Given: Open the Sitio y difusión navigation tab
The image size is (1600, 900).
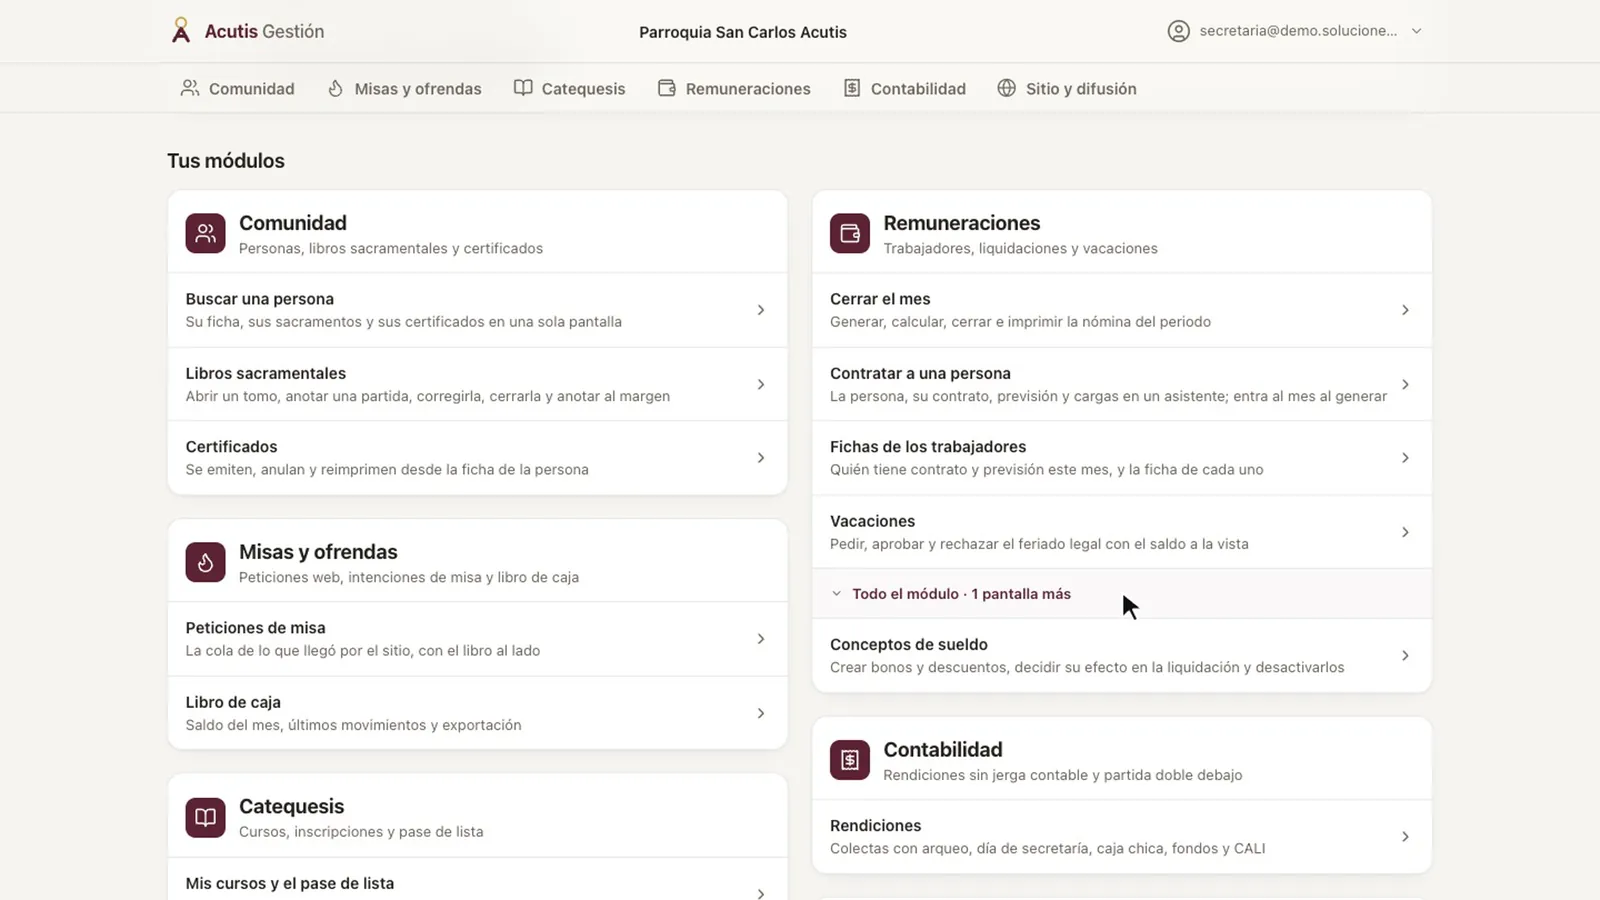Looking at the screenshot, I should tap(1066, 88).
